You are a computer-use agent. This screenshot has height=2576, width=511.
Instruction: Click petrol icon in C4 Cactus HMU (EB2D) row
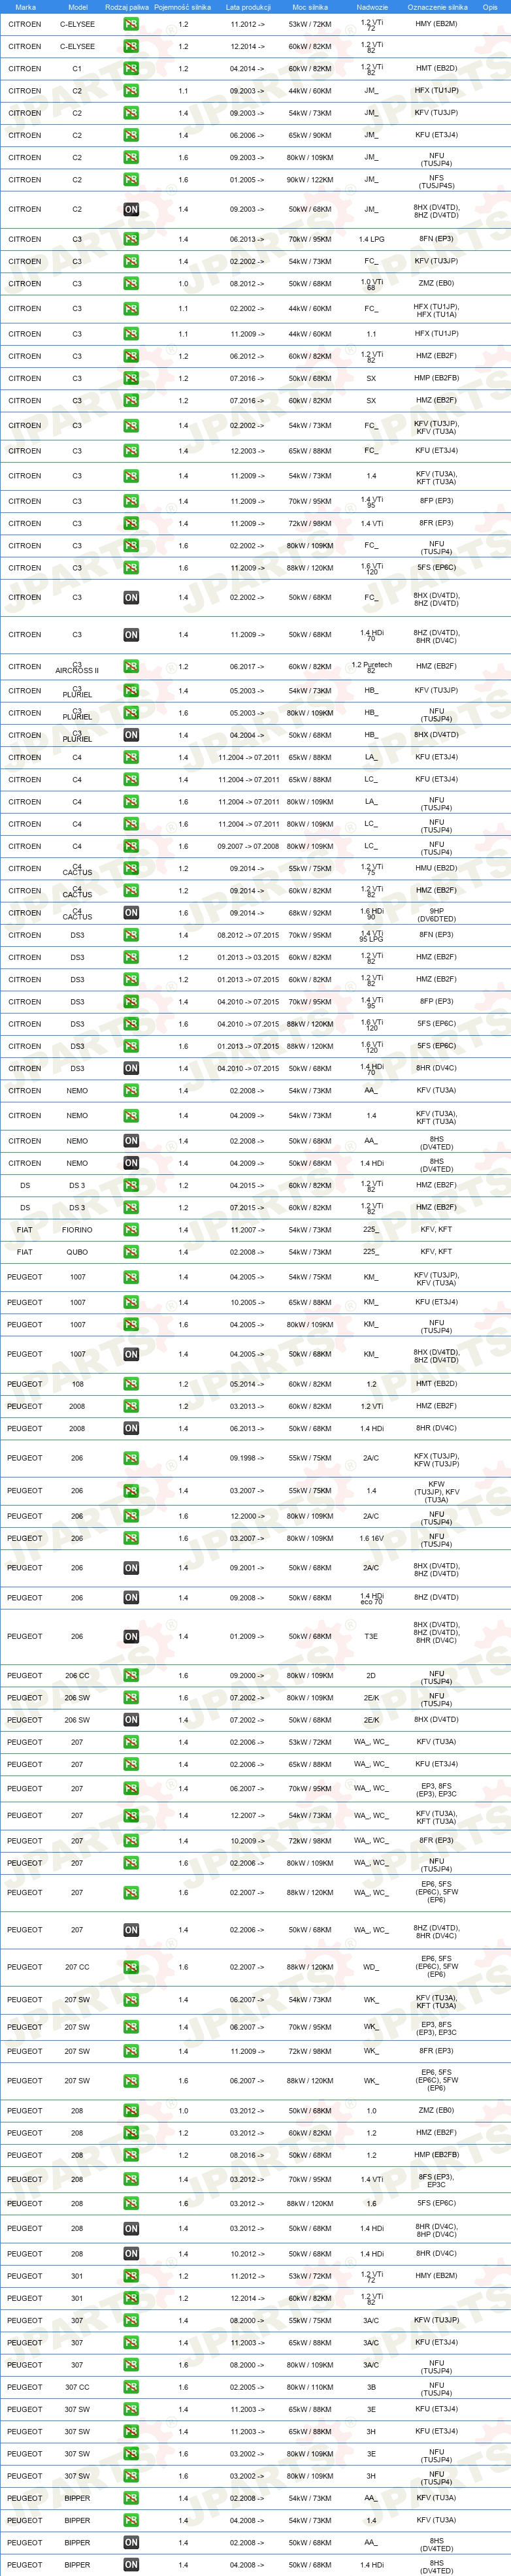[x=131, y=869]
